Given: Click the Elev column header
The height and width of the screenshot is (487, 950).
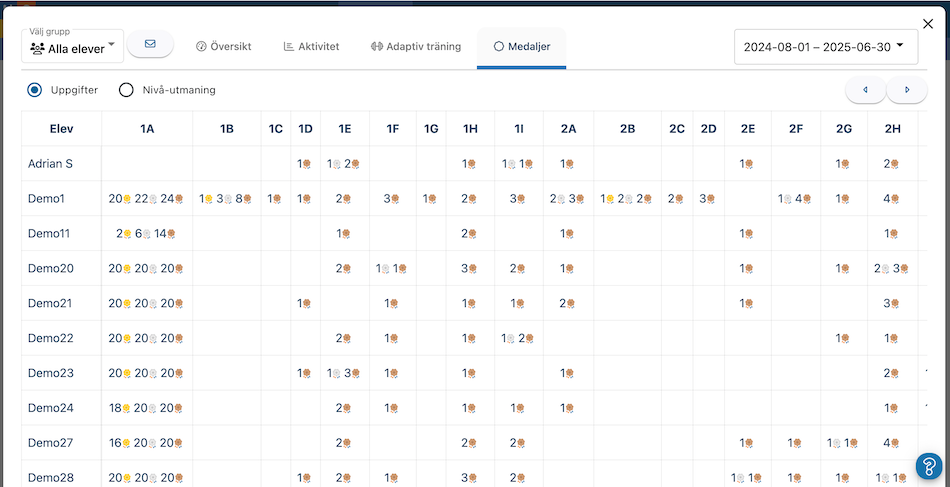Looking at the screenshot, I should click(x=62, y=128).
